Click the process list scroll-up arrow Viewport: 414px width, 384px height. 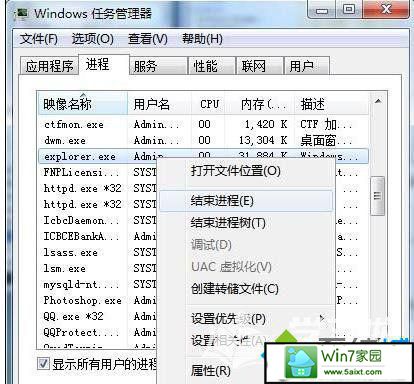click(x=378, y=101)
